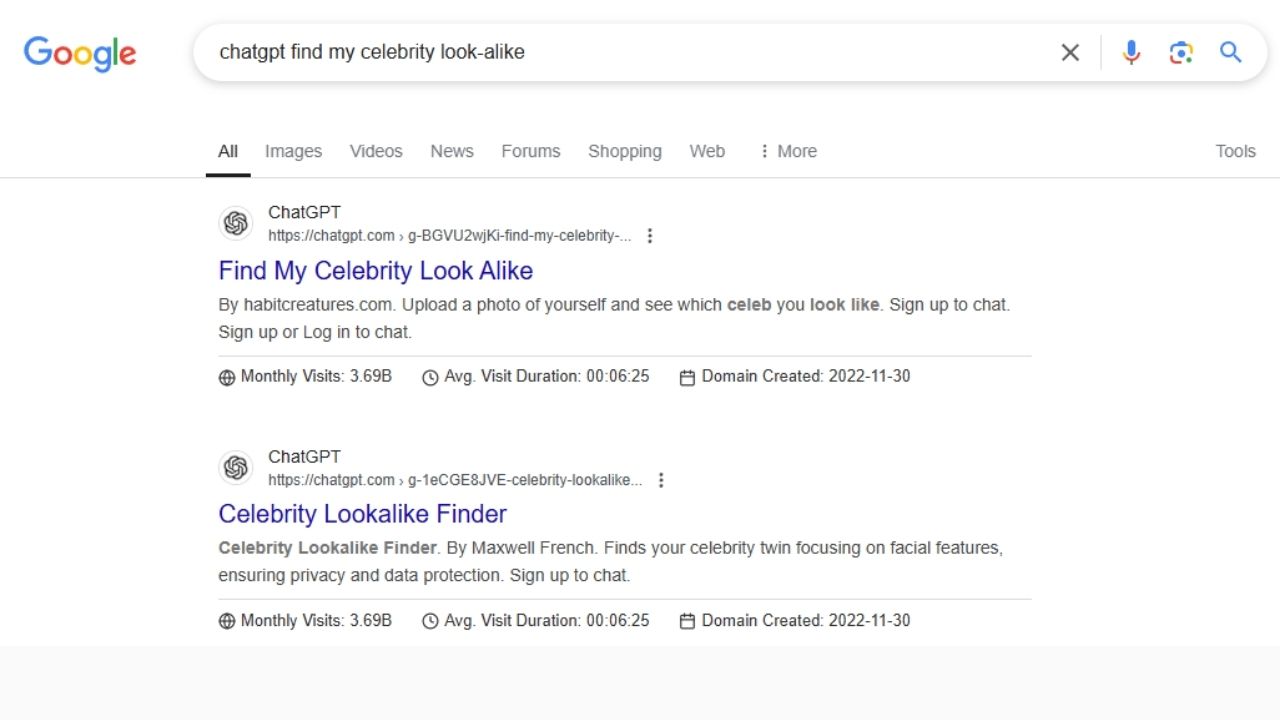
Task: Click calendar icon in second result's stats
Action: coord(687,621)
